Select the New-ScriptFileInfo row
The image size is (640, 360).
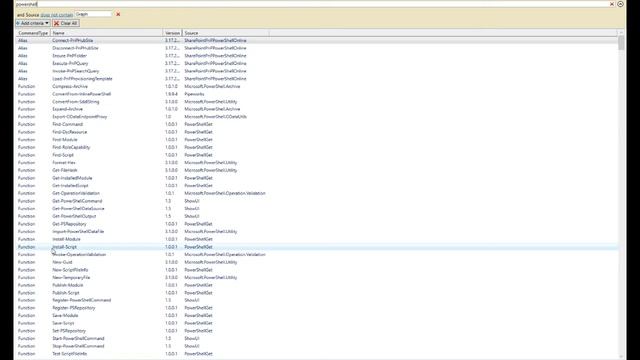(x=317, y=270)
